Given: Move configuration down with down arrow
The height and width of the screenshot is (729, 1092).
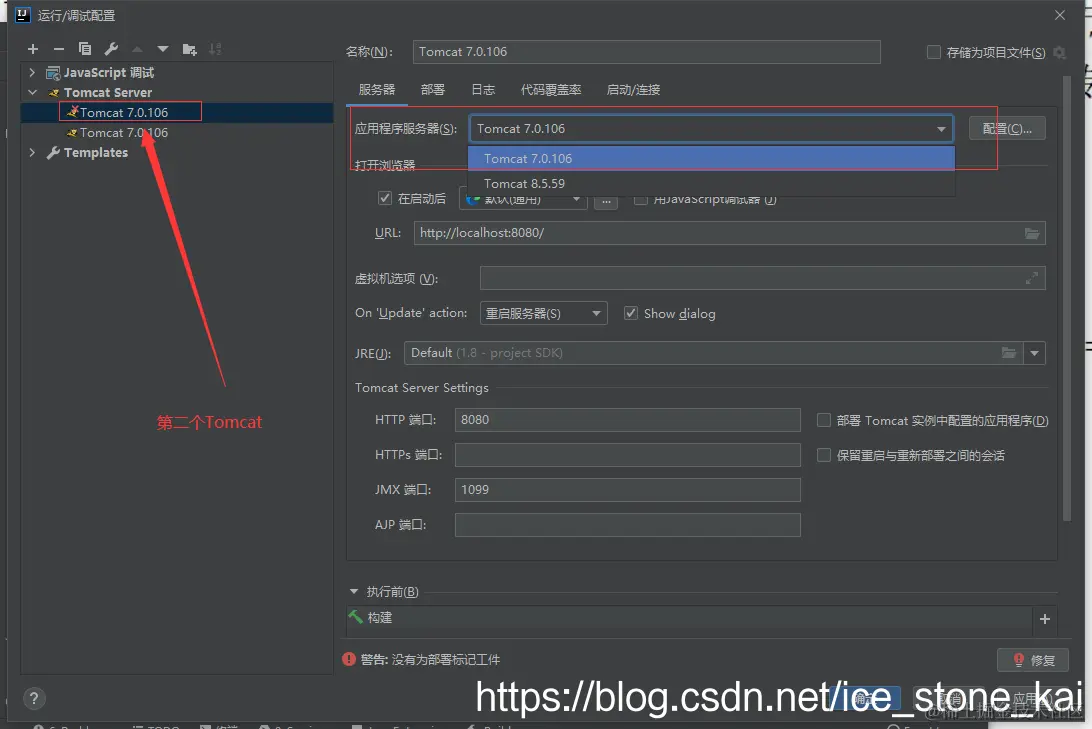Looking at the screenshot, I should point(163,49).
